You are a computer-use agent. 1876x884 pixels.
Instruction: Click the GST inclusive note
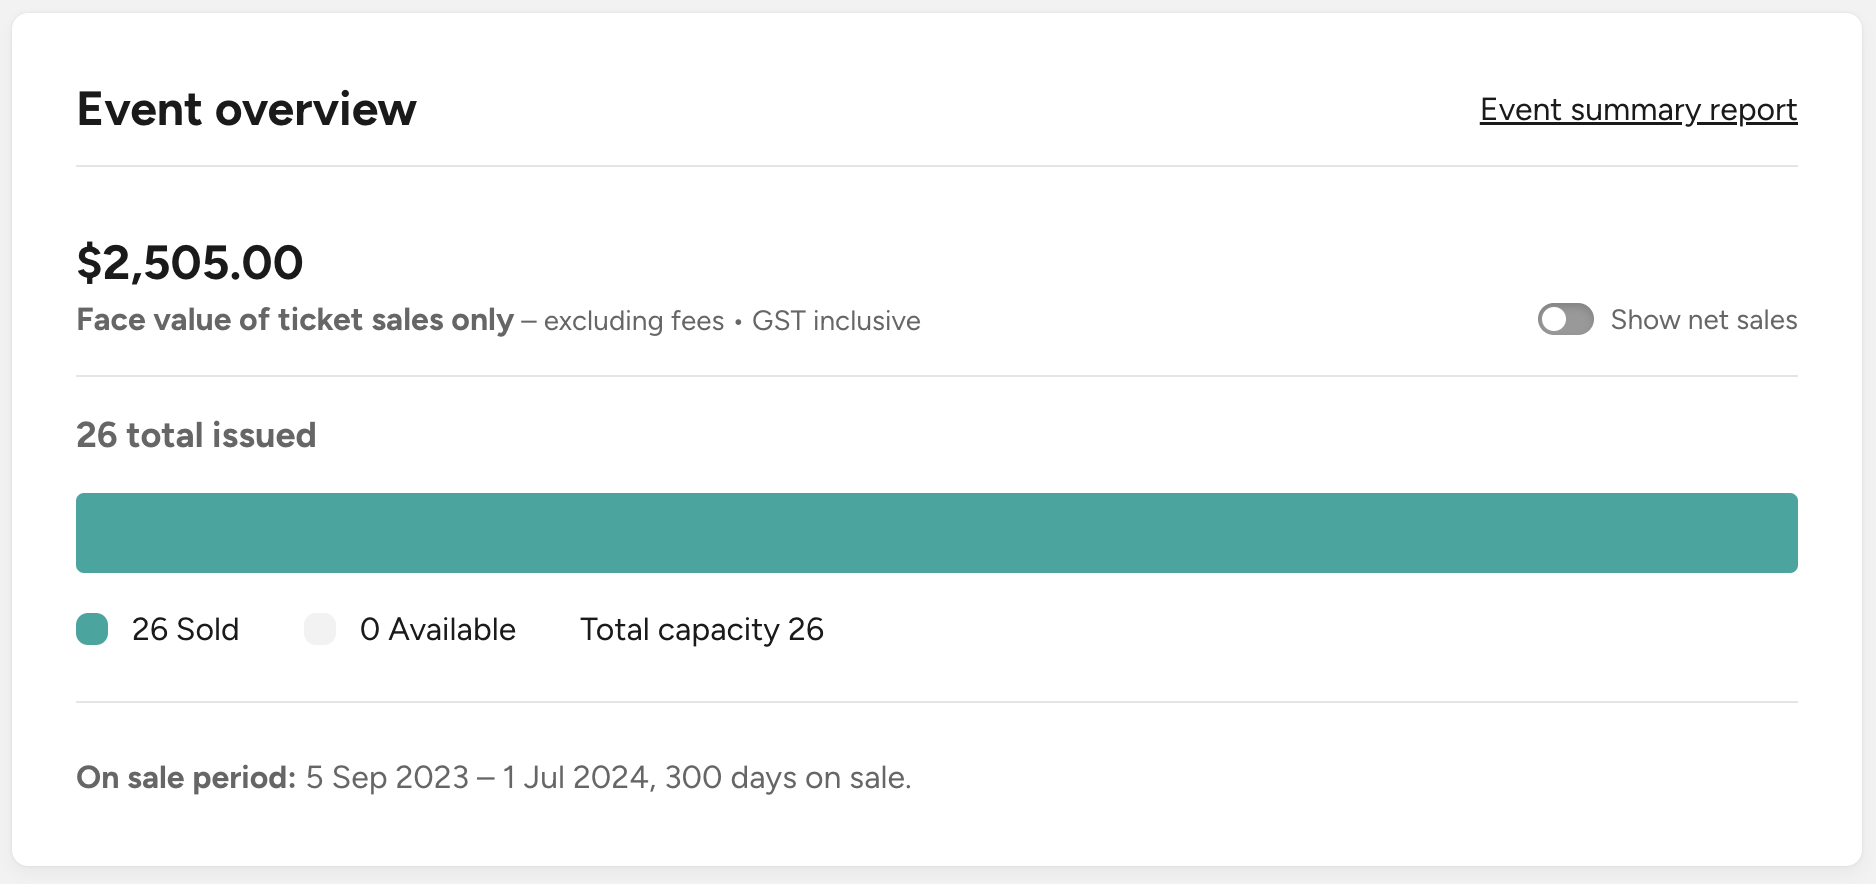coord(836,321)
